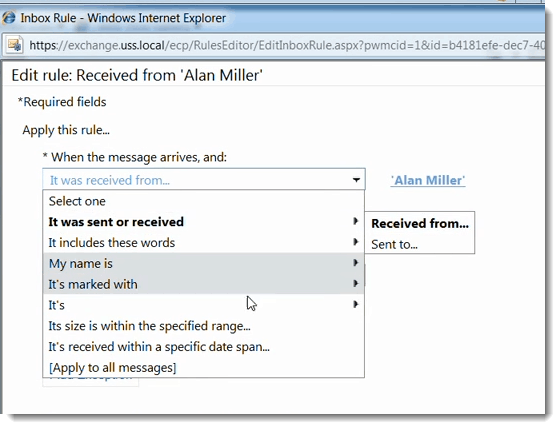Select 'It includes these words' option
The width and height of the screenshot is (560, 429).
203,243
